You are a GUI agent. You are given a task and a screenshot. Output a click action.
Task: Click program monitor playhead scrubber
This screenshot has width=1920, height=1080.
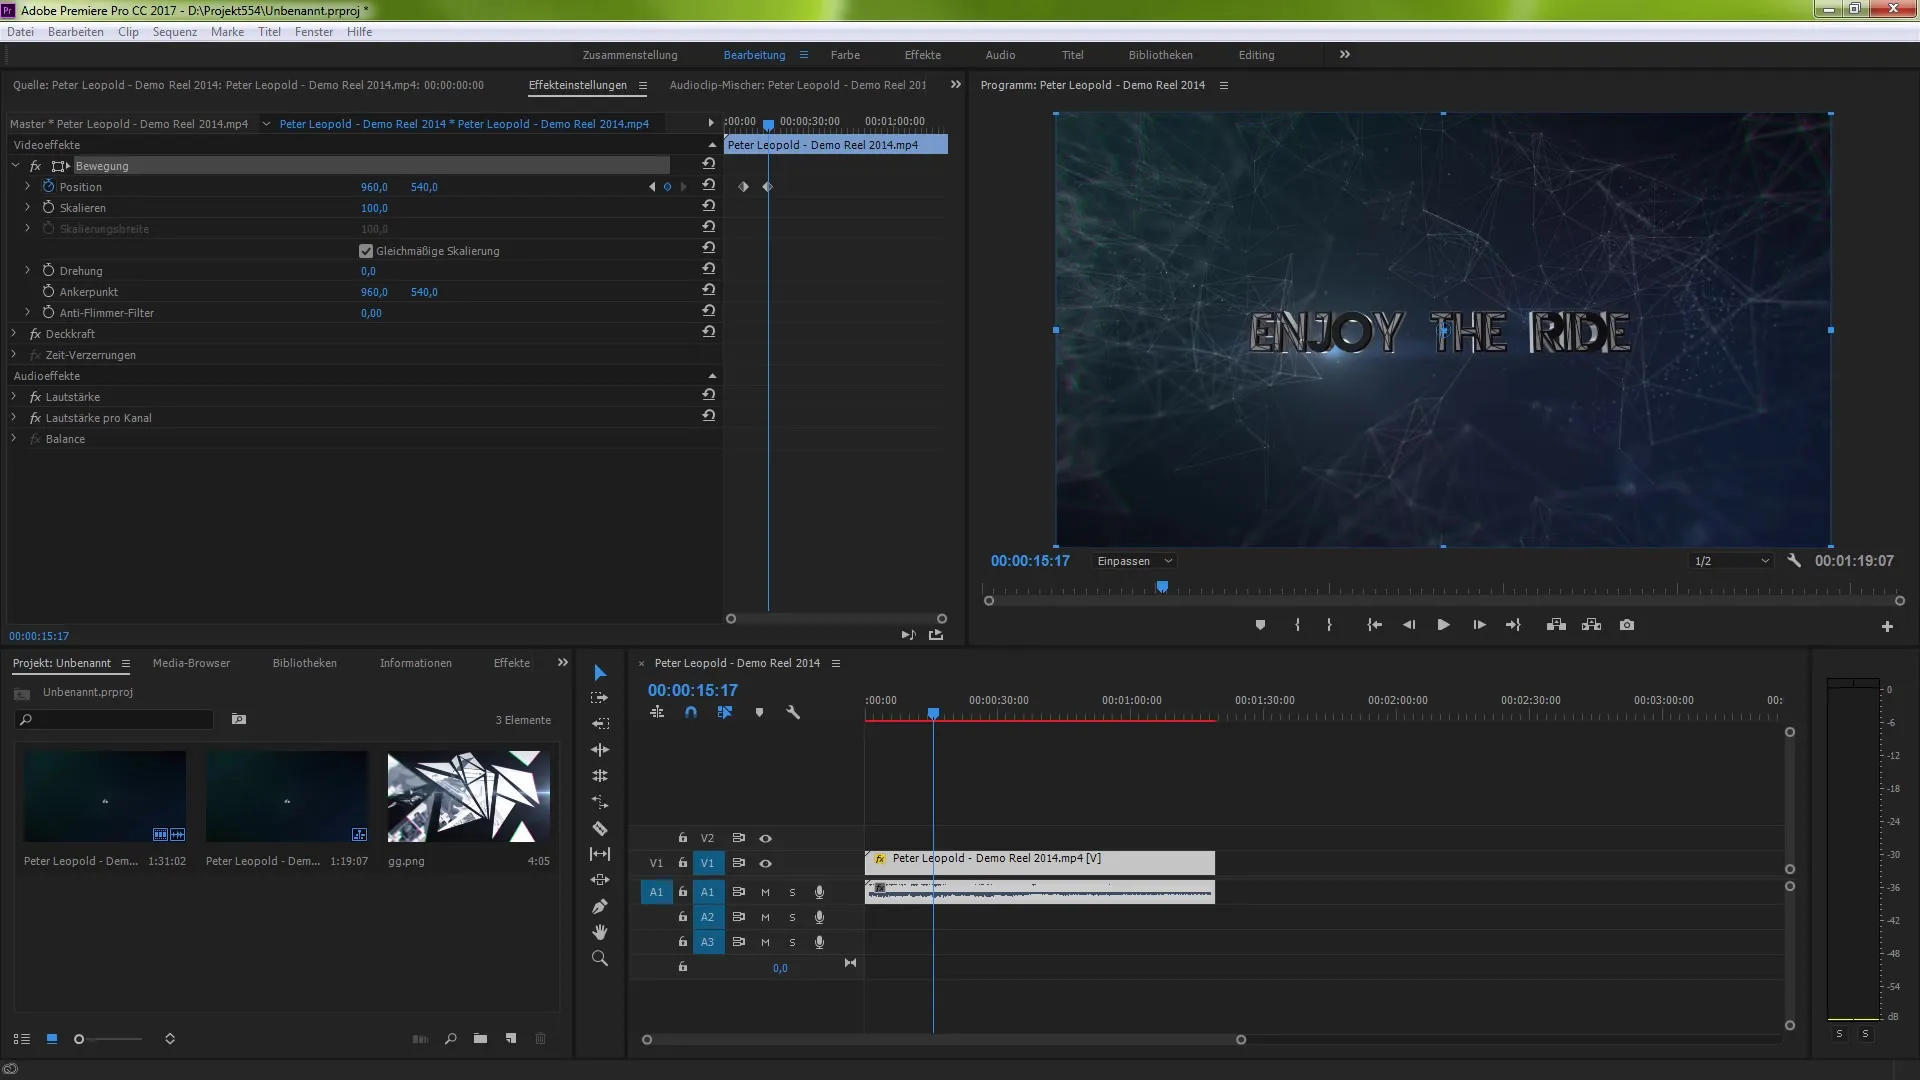1162,588
